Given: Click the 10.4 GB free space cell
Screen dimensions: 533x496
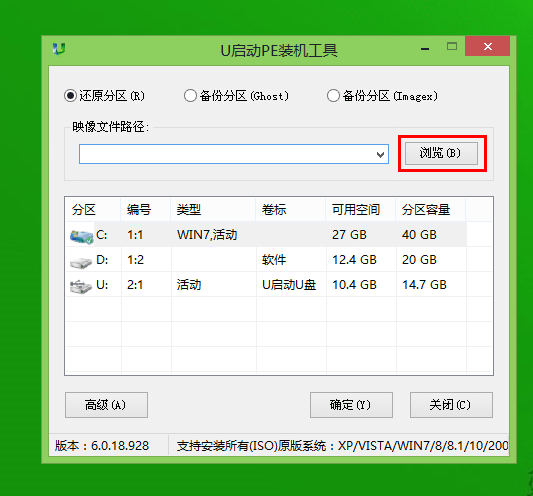Looking at the screenshot, I should click(x=354, y=285).
